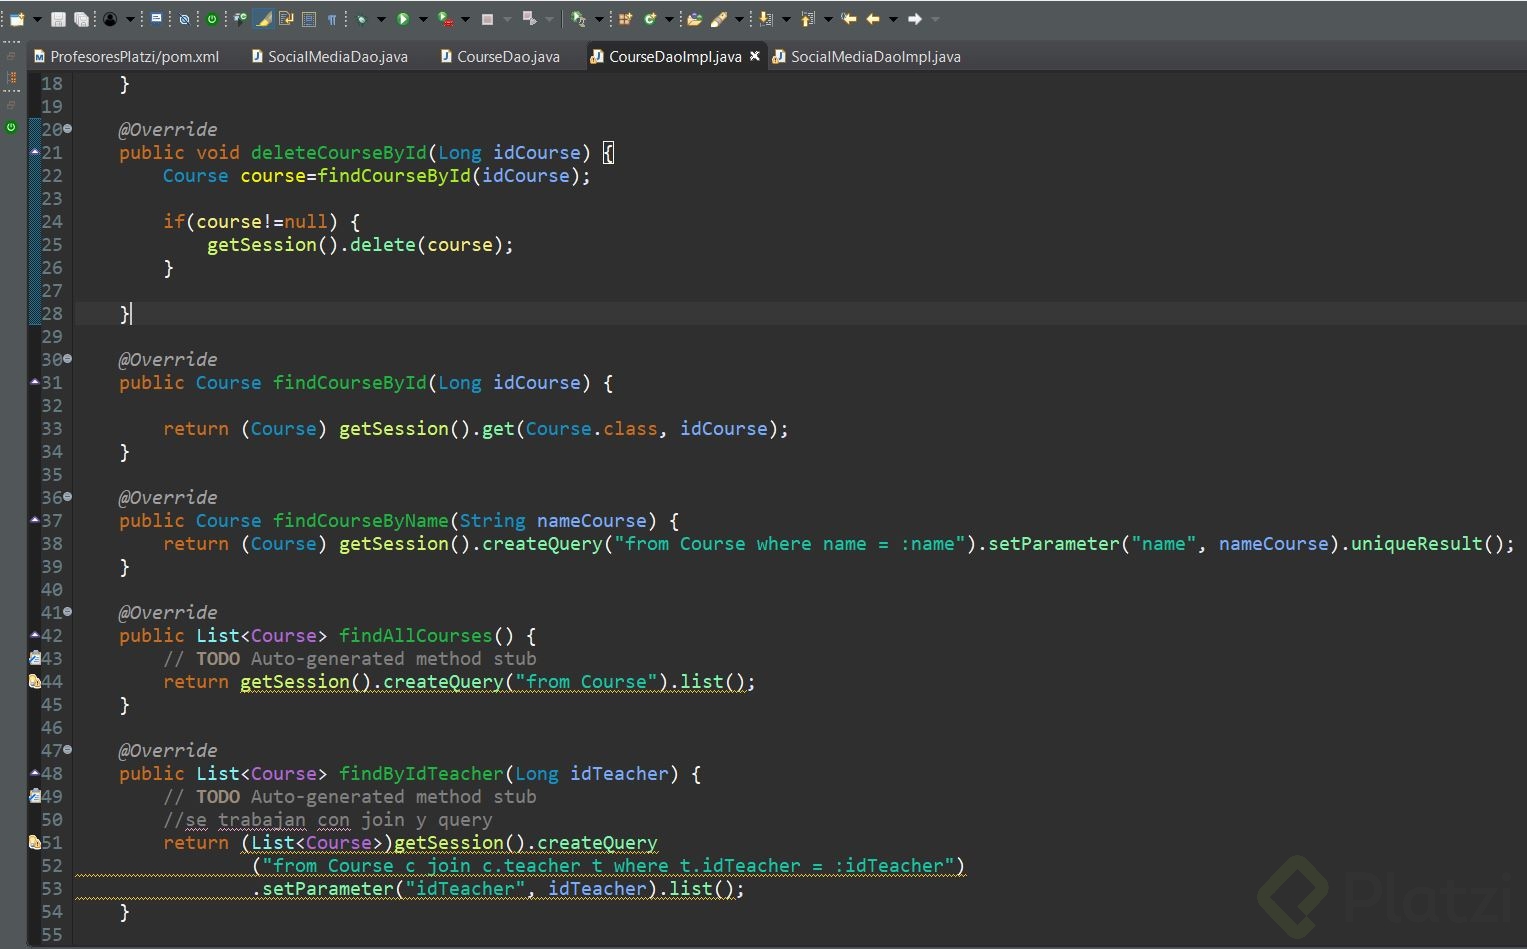
Task: Click the Open Type folder icon
Action: [694, 19]
